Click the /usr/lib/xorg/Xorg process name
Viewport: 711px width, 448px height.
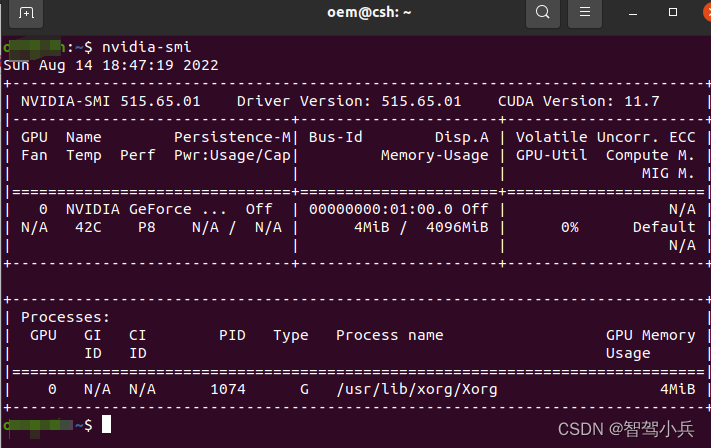[x=417, y=390]
